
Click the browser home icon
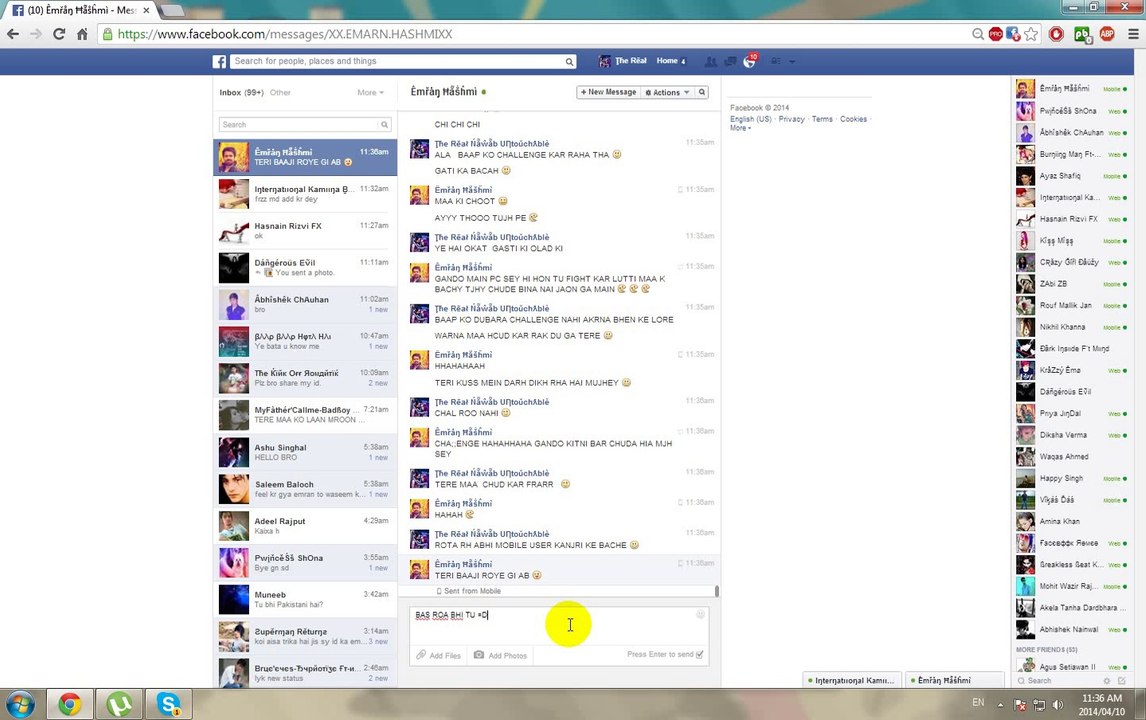(x=82, y=34)
